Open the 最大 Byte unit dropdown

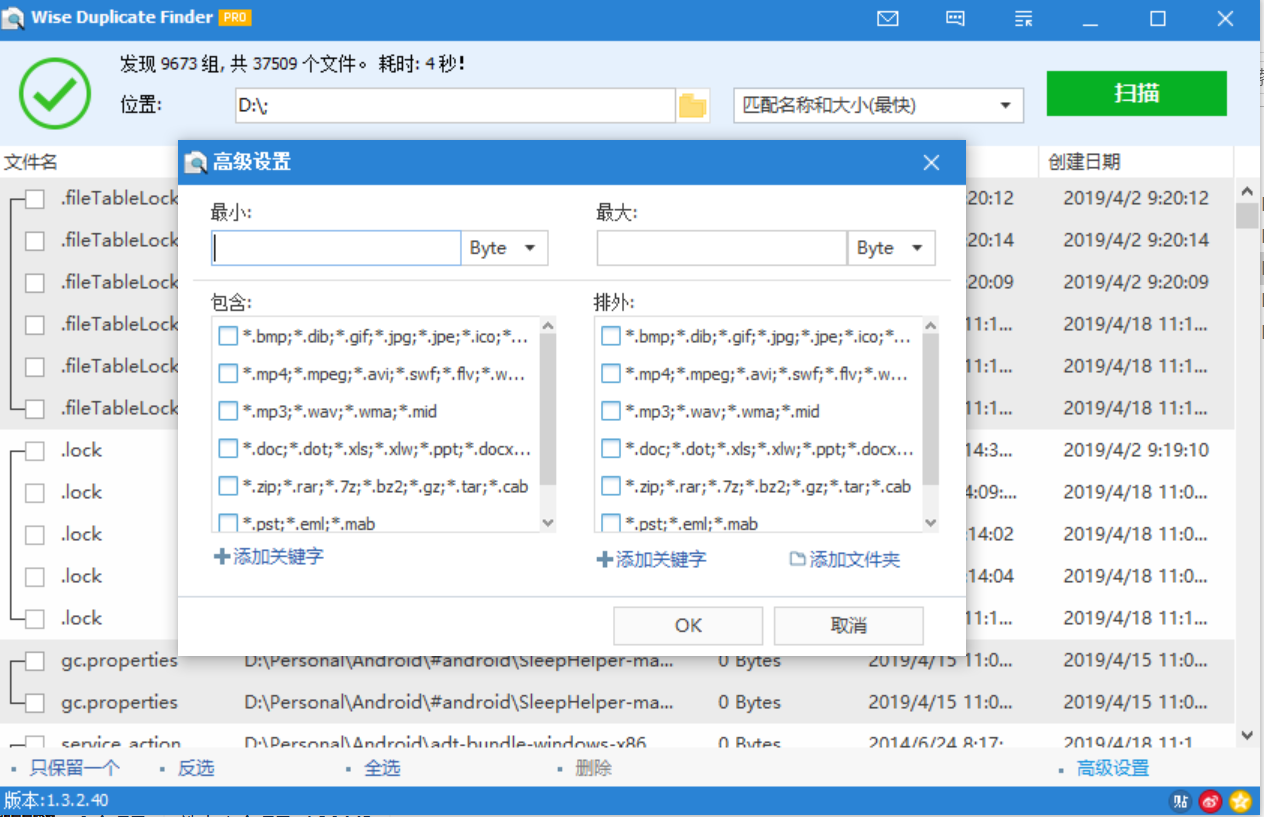pos(891,248)
